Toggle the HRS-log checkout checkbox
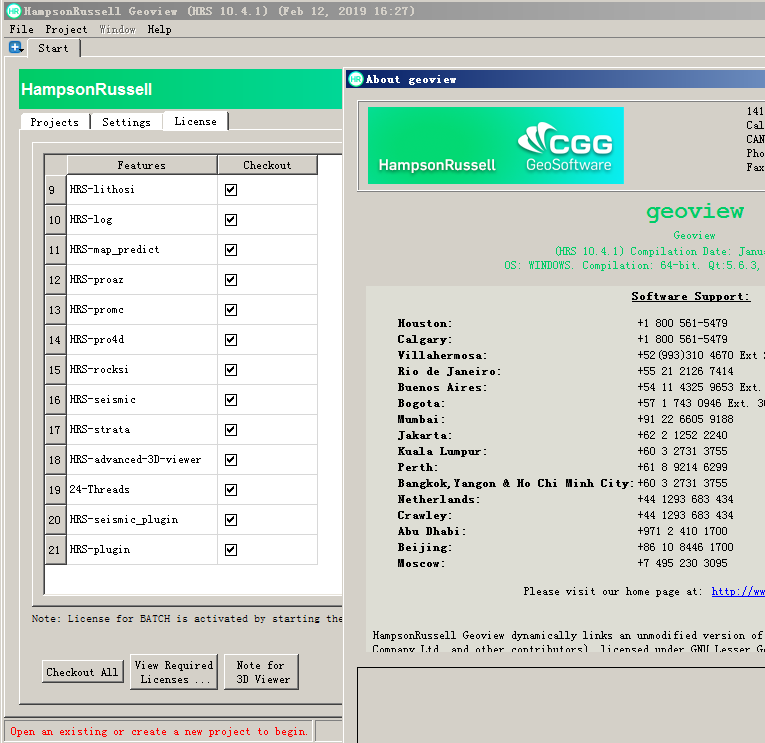Image resolution: width=765 pixels, height=743 pixels. [231, 220]
